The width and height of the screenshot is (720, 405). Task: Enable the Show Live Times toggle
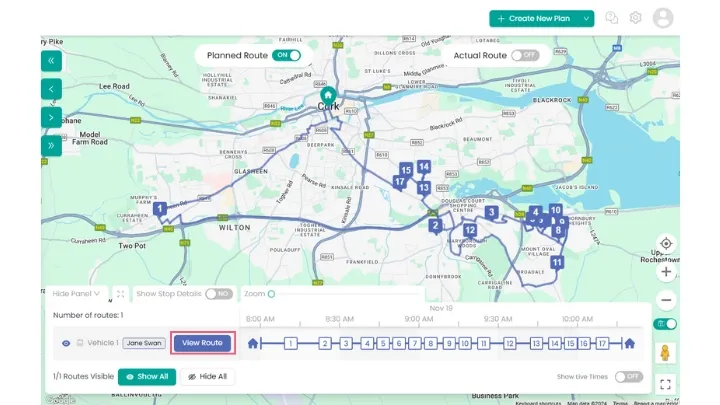click(628, 377)
